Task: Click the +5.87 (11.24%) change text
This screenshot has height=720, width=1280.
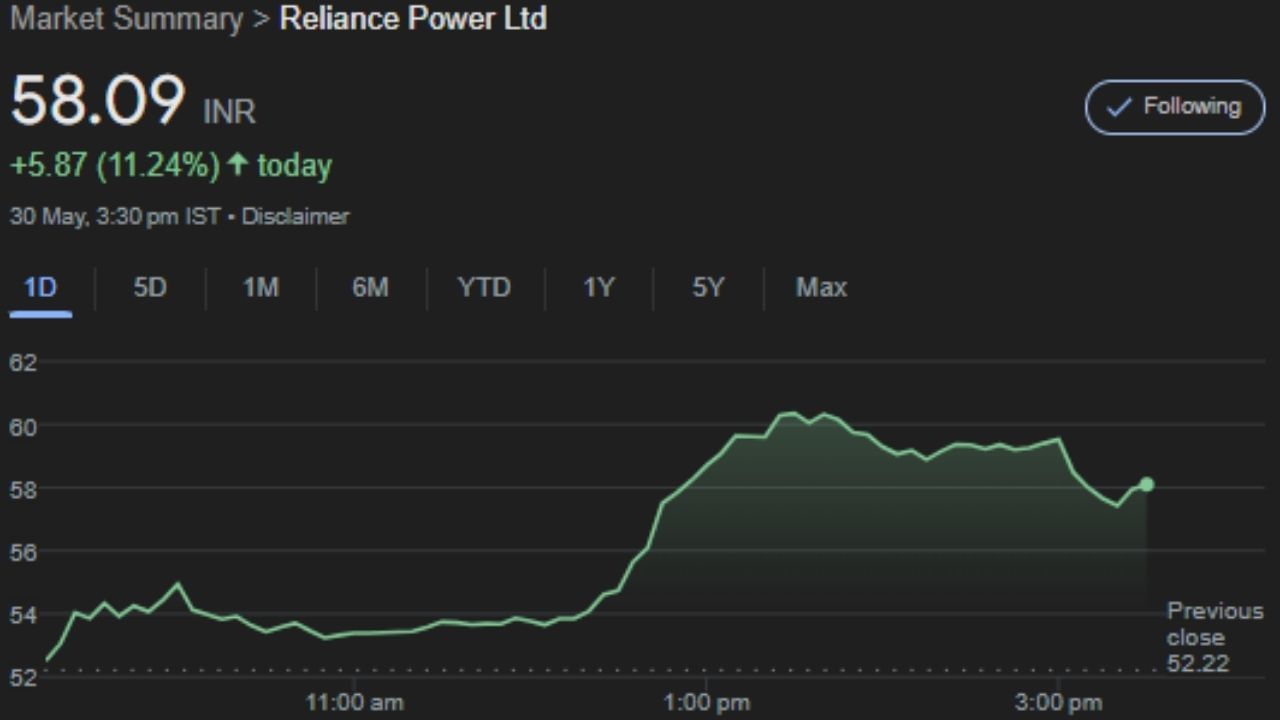Action: click(x=114, y=165)
